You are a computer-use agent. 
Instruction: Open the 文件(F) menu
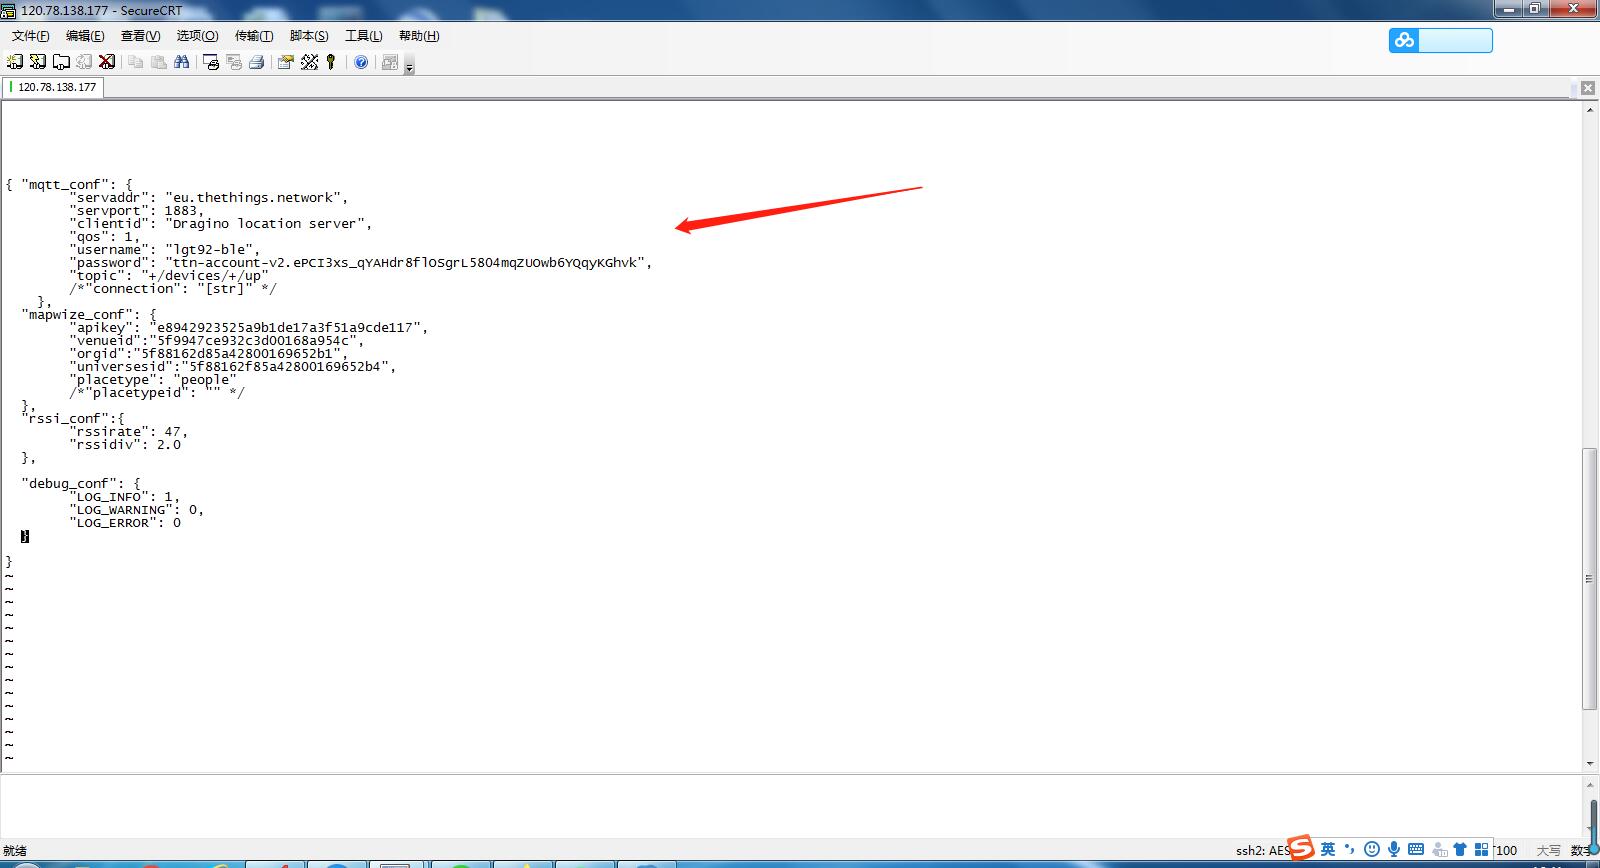pyautogui.click(x=30, y=35)
